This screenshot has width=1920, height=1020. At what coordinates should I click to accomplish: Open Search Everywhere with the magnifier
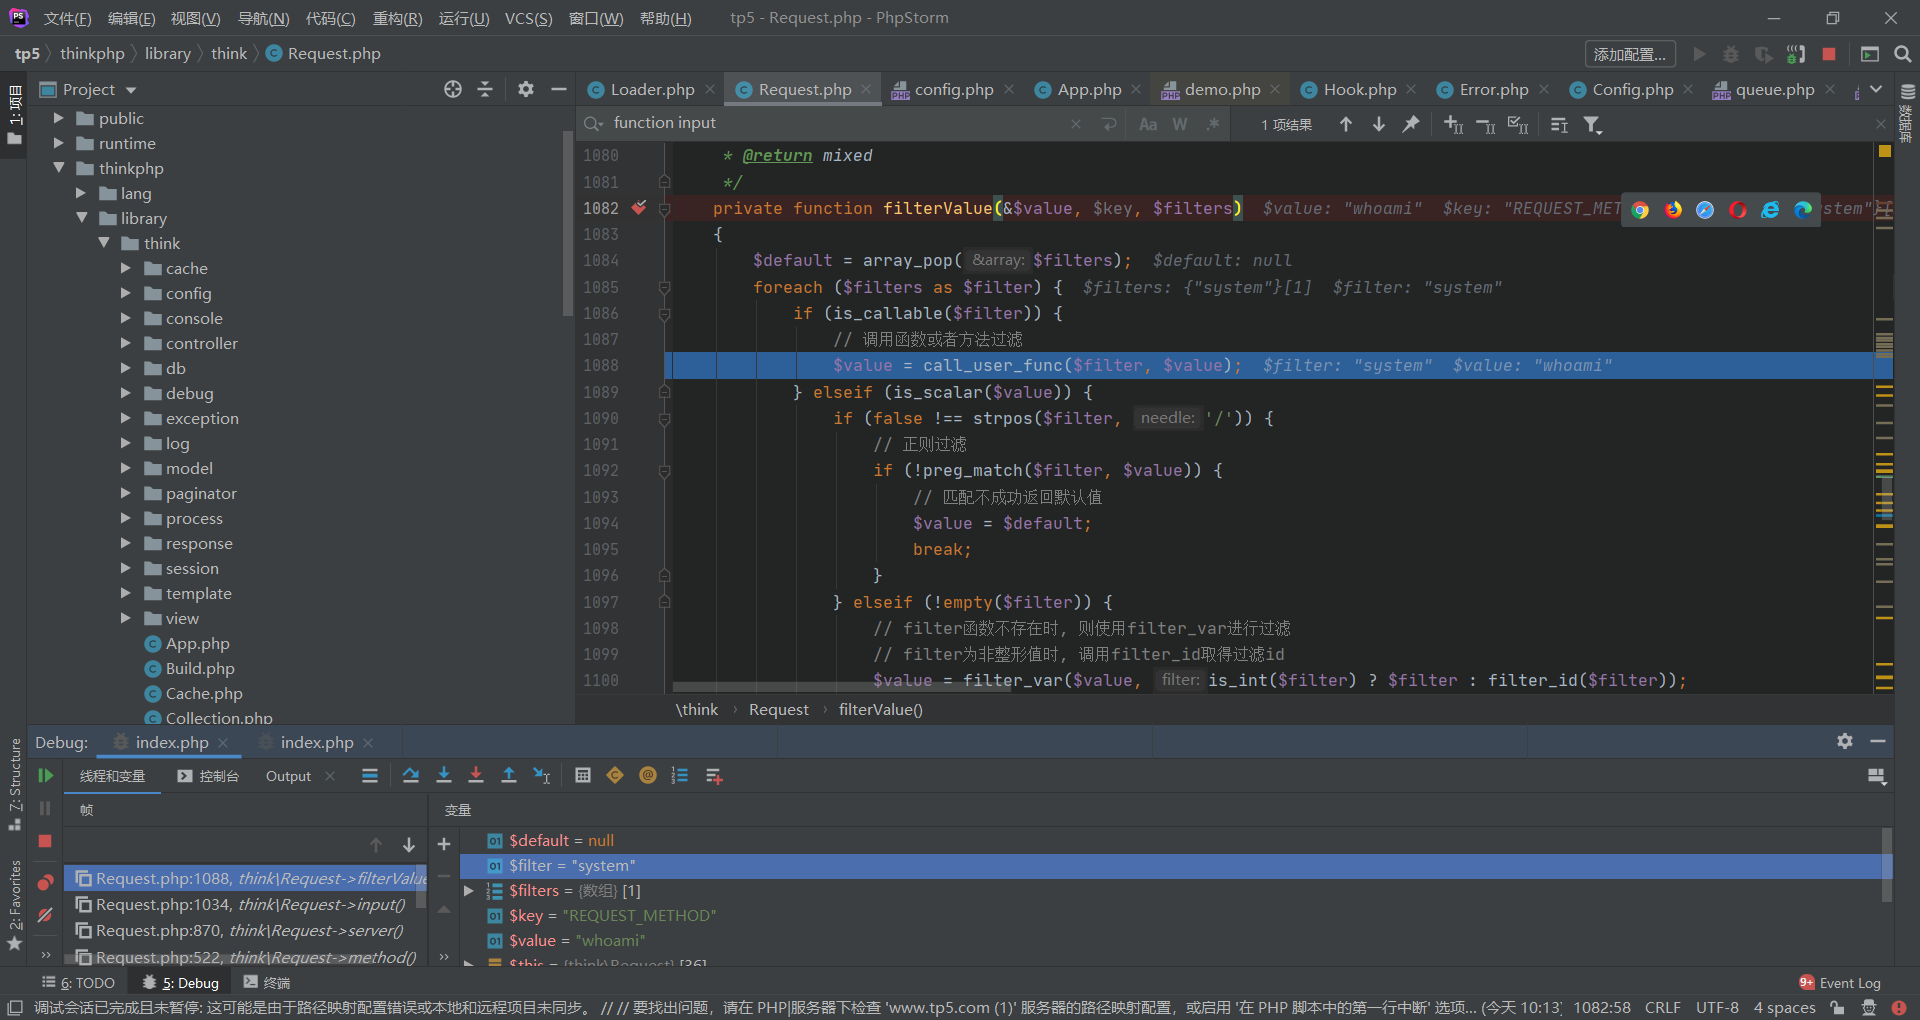(1902, 54)
